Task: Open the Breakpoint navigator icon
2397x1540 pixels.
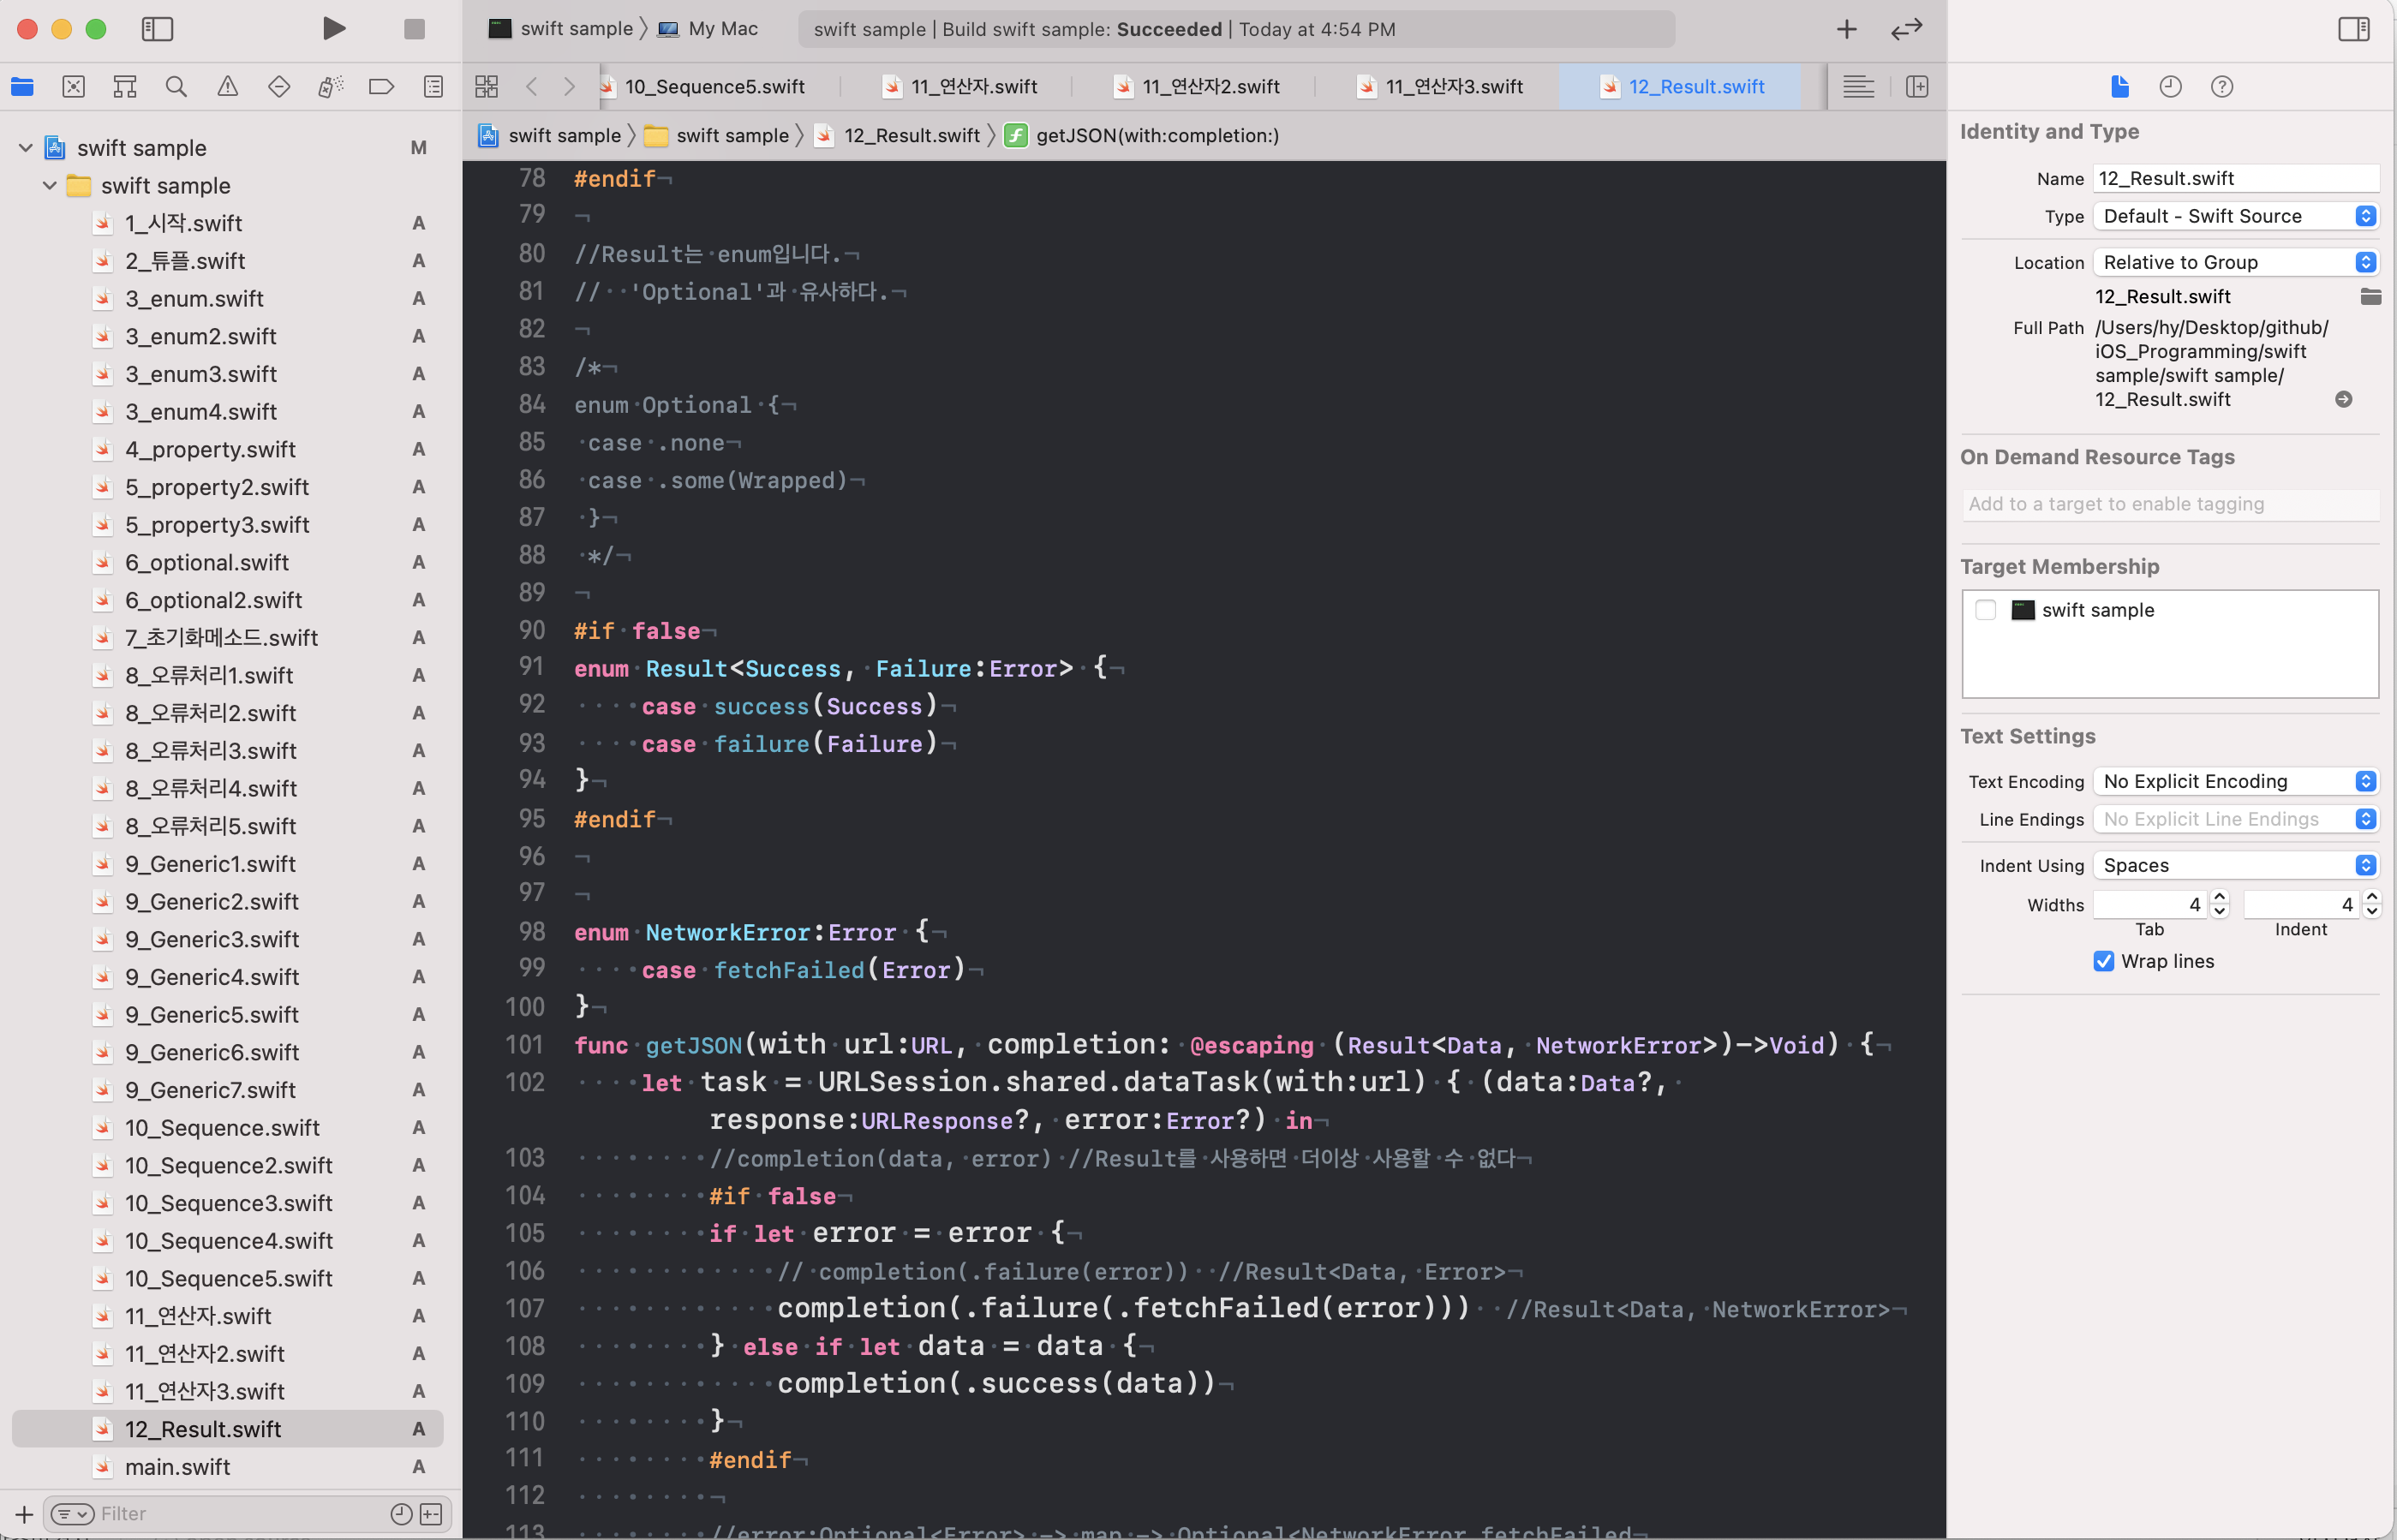Action: tap(381, 87)
